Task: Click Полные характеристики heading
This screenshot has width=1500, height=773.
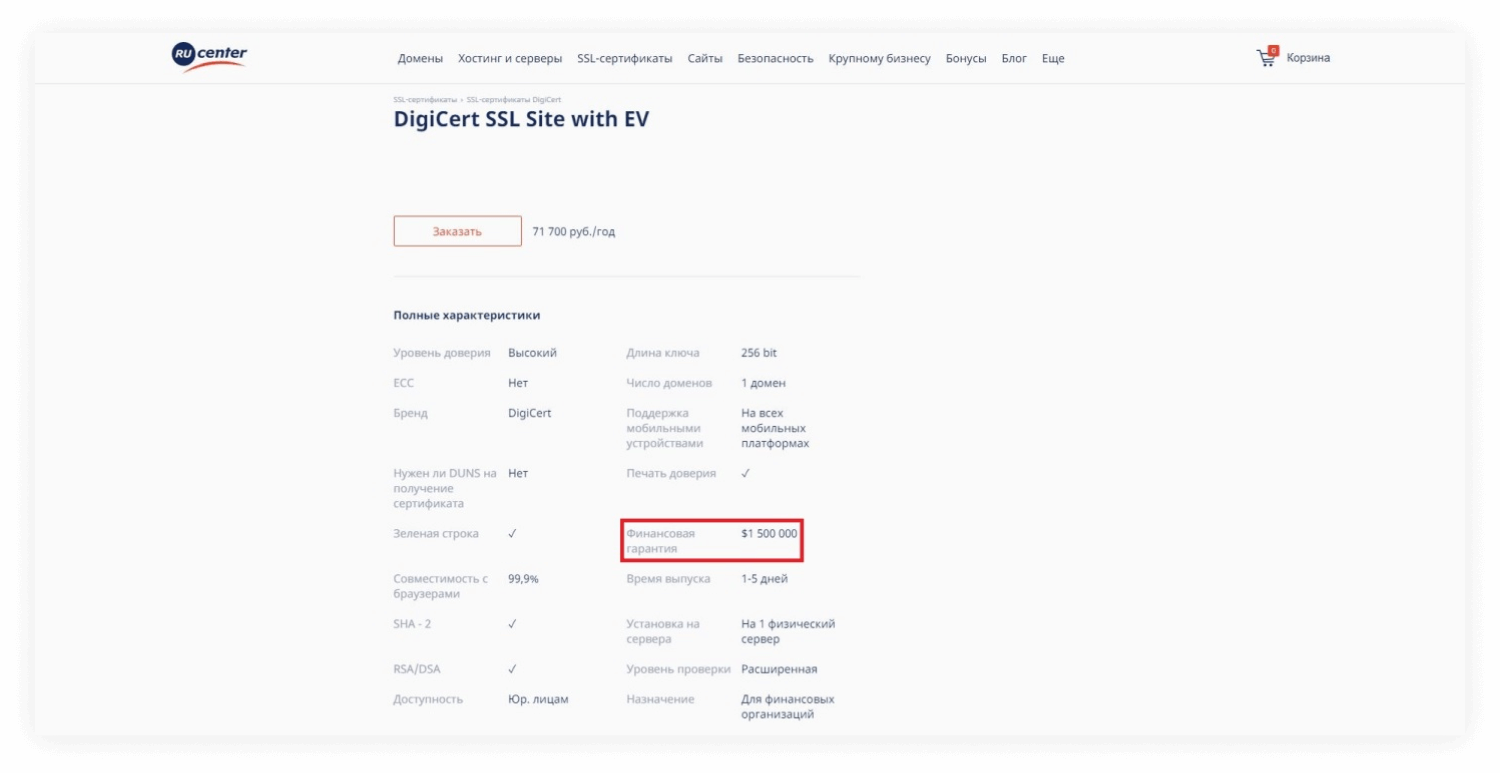Action: tap(467, 315)
